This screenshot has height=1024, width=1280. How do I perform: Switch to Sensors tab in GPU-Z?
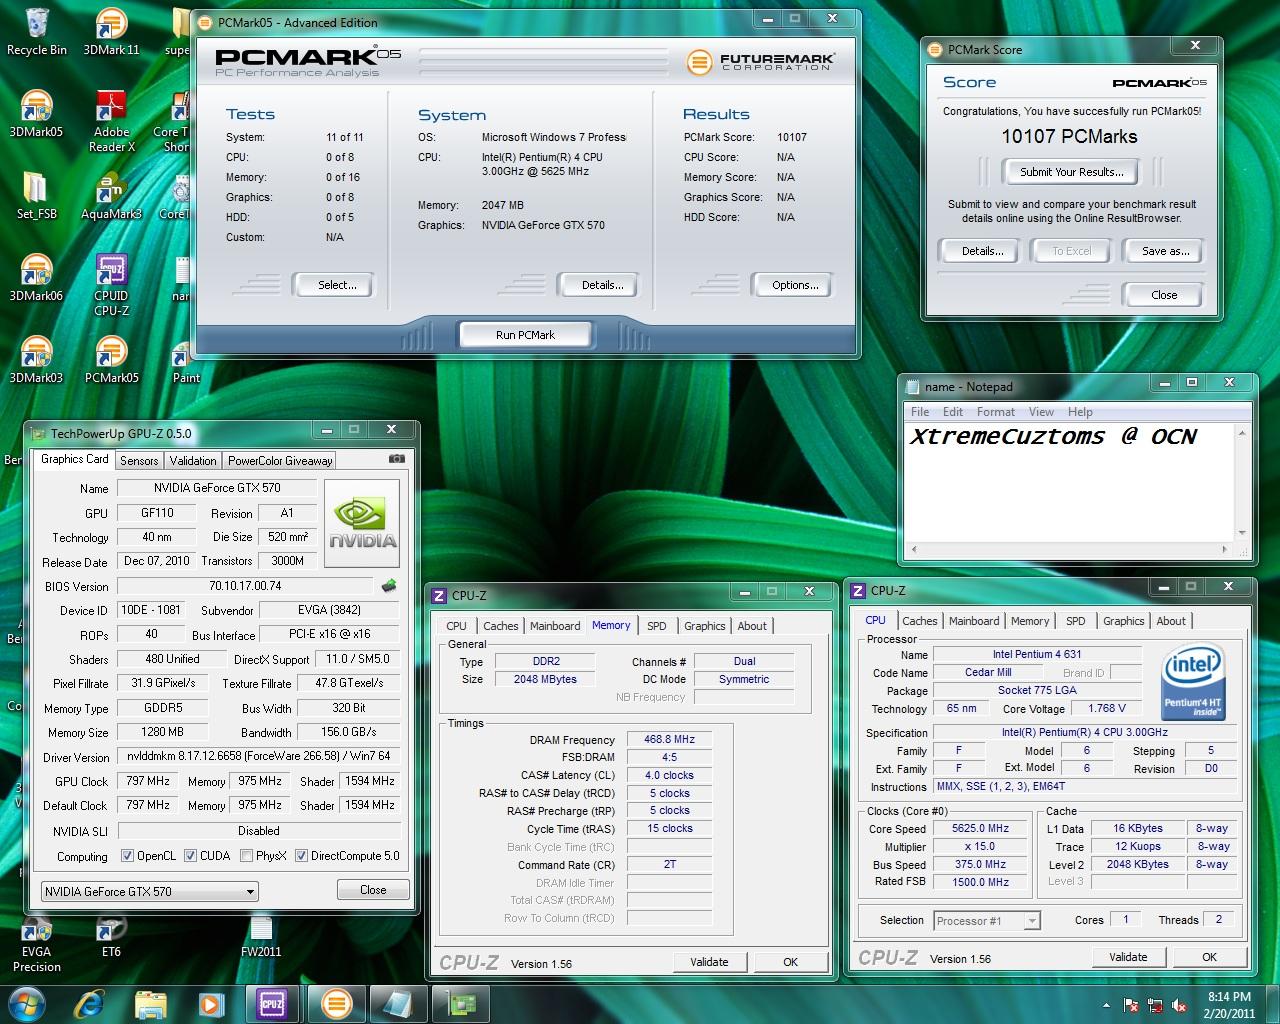[x=139, y=460]
